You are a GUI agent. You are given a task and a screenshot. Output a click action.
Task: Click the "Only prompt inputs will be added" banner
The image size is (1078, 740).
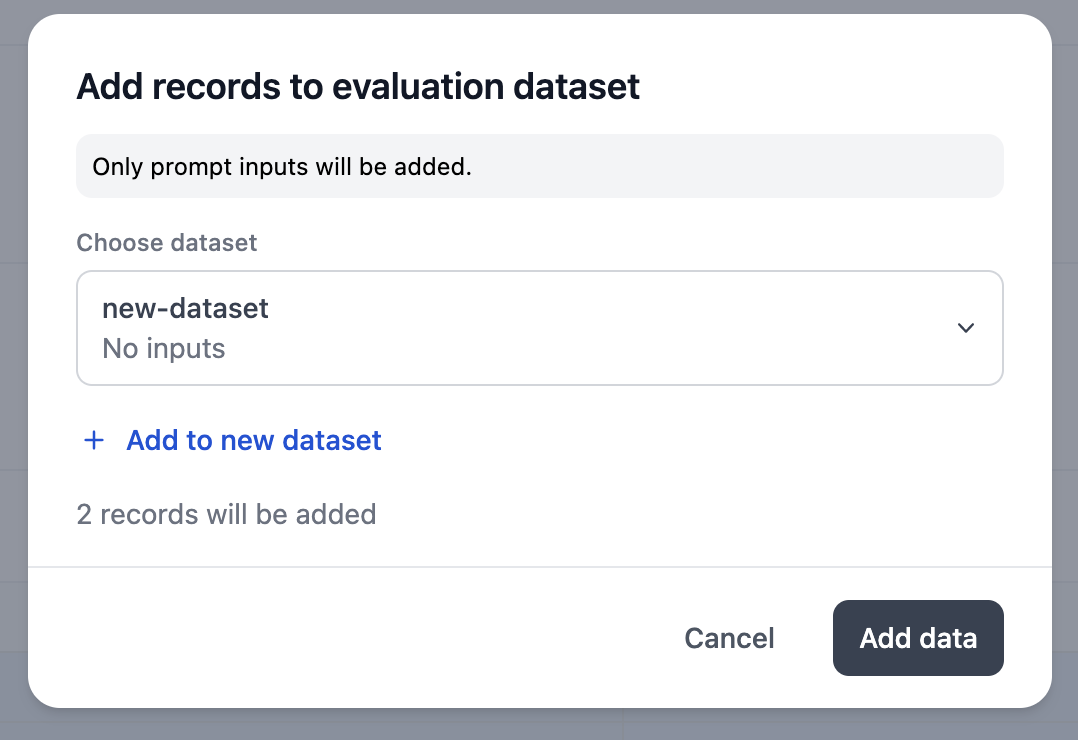click(539, 166)
